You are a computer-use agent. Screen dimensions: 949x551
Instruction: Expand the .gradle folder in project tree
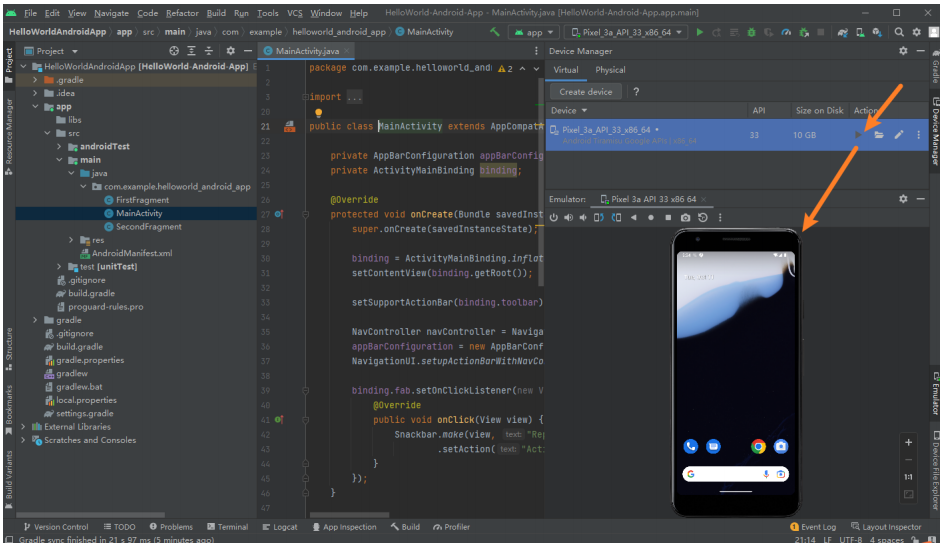pyautogui.click(x=36, y=80)
